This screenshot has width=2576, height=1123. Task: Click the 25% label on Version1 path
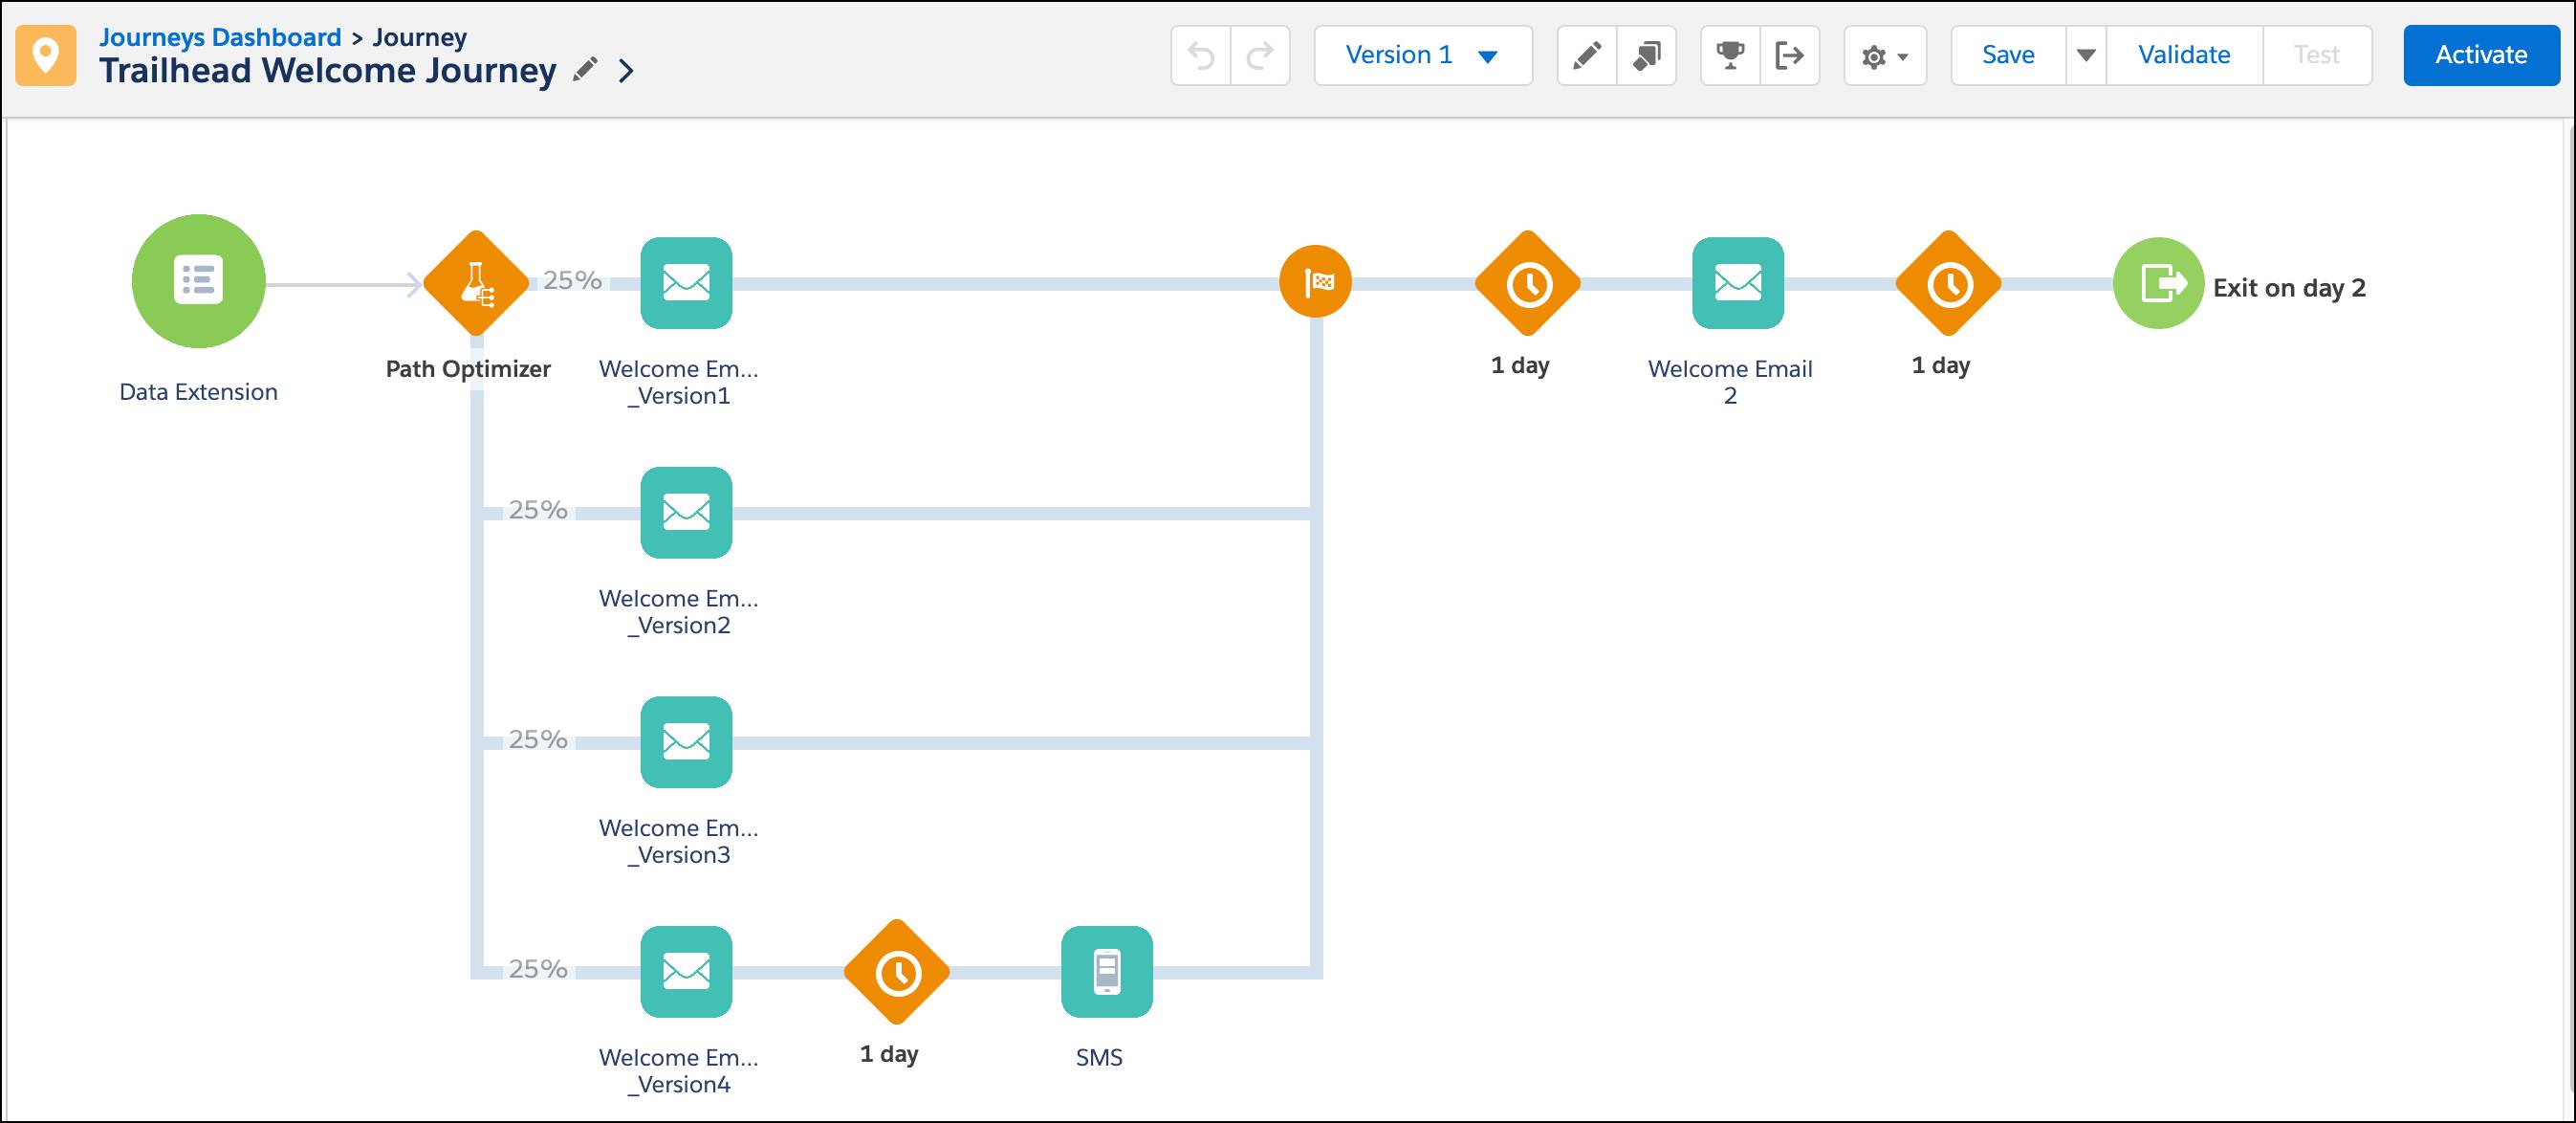pyautogui.click(x=572, y=280)
